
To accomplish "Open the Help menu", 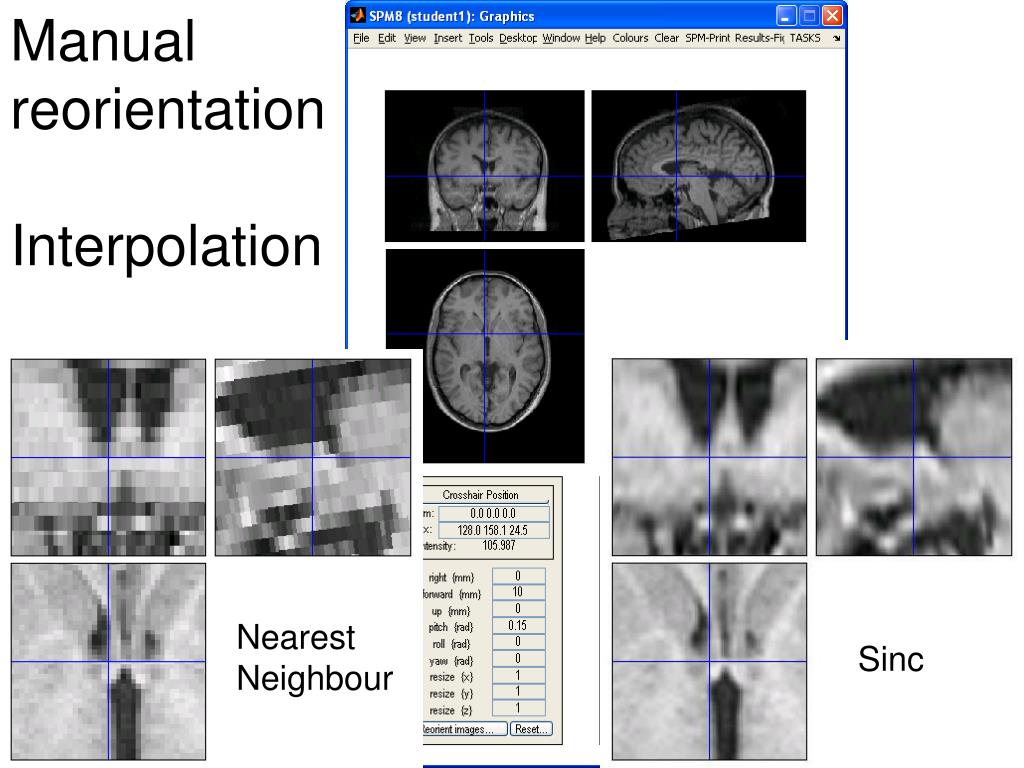I will tap(595, 38).
